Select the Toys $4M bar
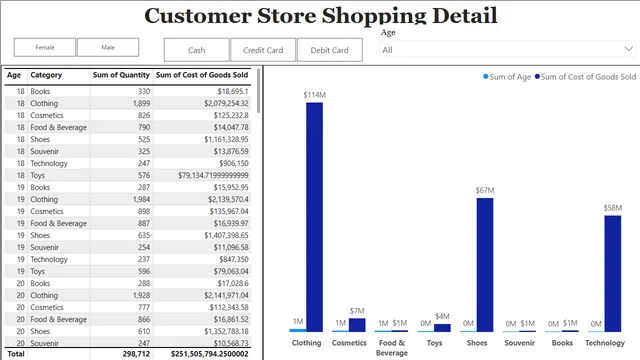This screenshot has height=360, width=640. pyautogui.click(x=442, y=328)
